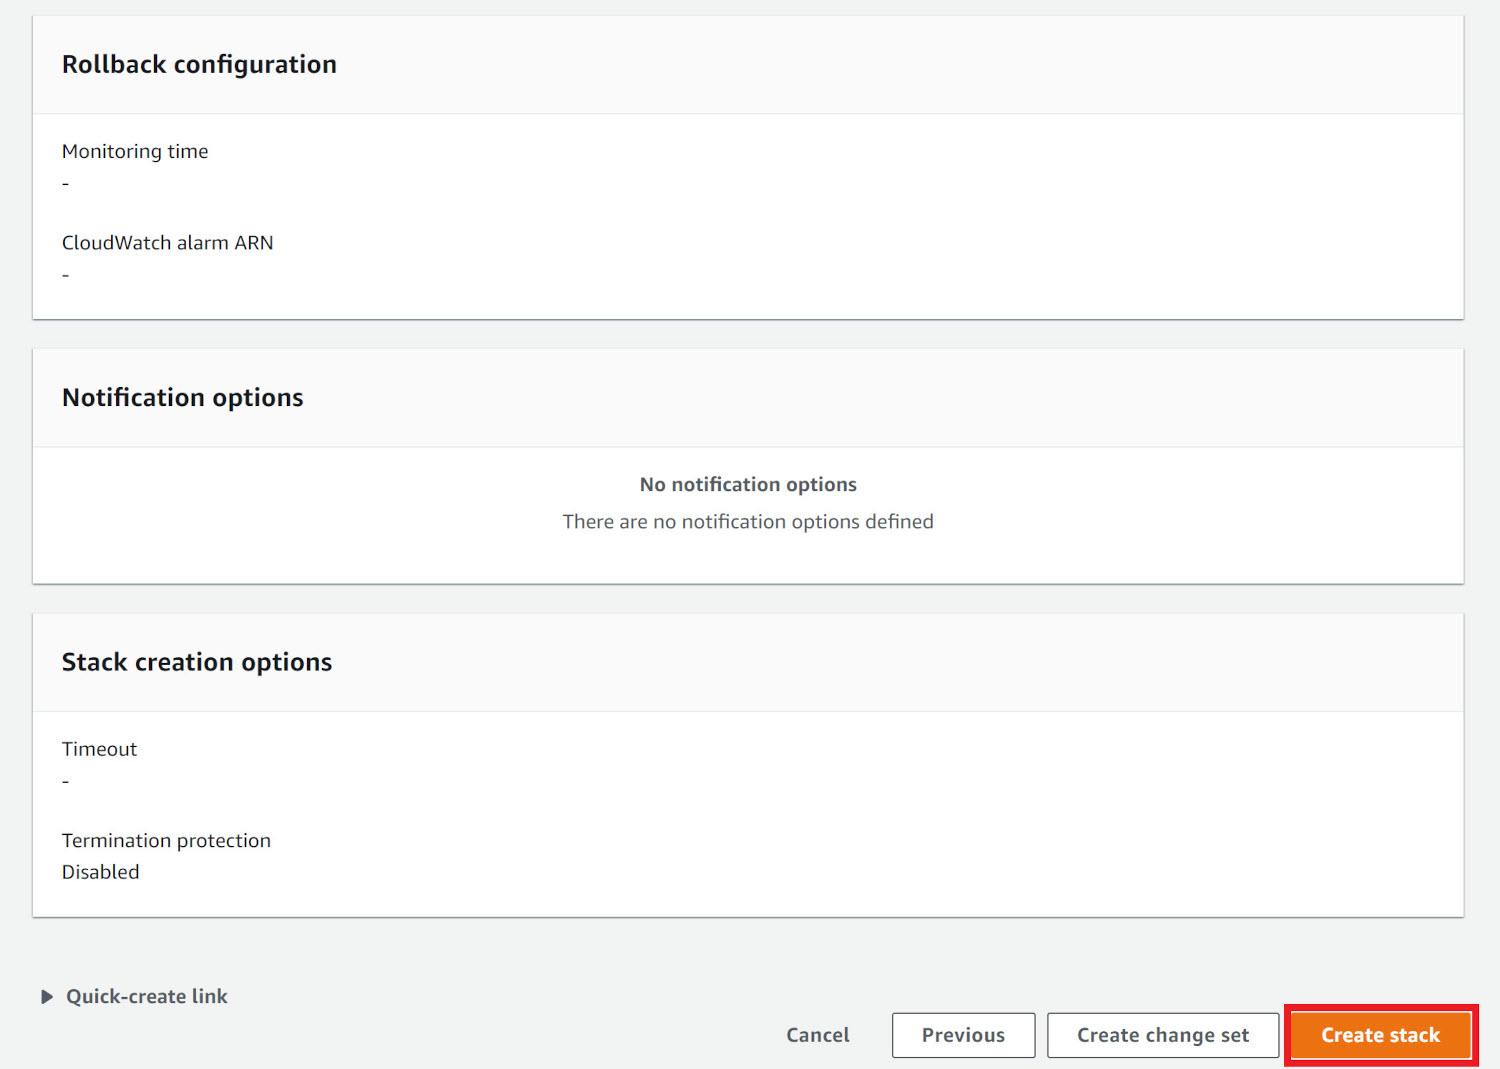This screenshot has height=1069, width=1500.
Task: Click the notification options description text
Action: (747, 521)
